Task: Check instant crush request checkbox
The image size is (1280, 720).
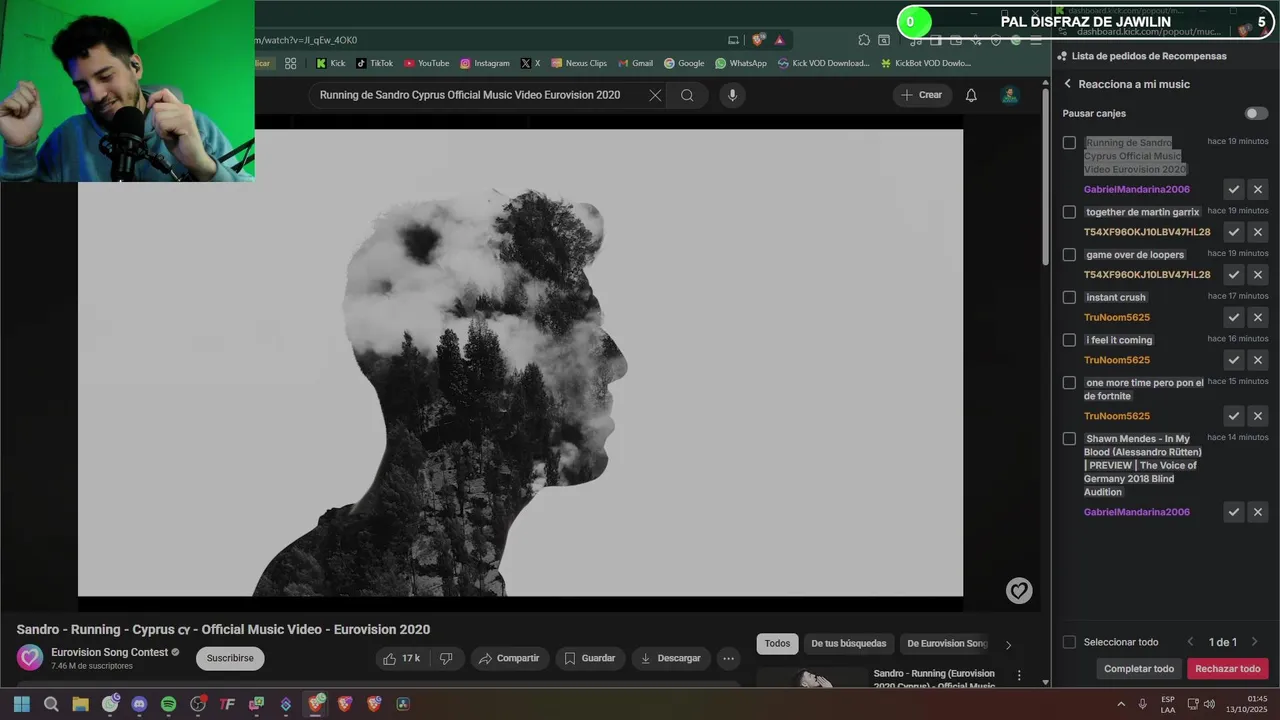Action: pos(1069,297)
